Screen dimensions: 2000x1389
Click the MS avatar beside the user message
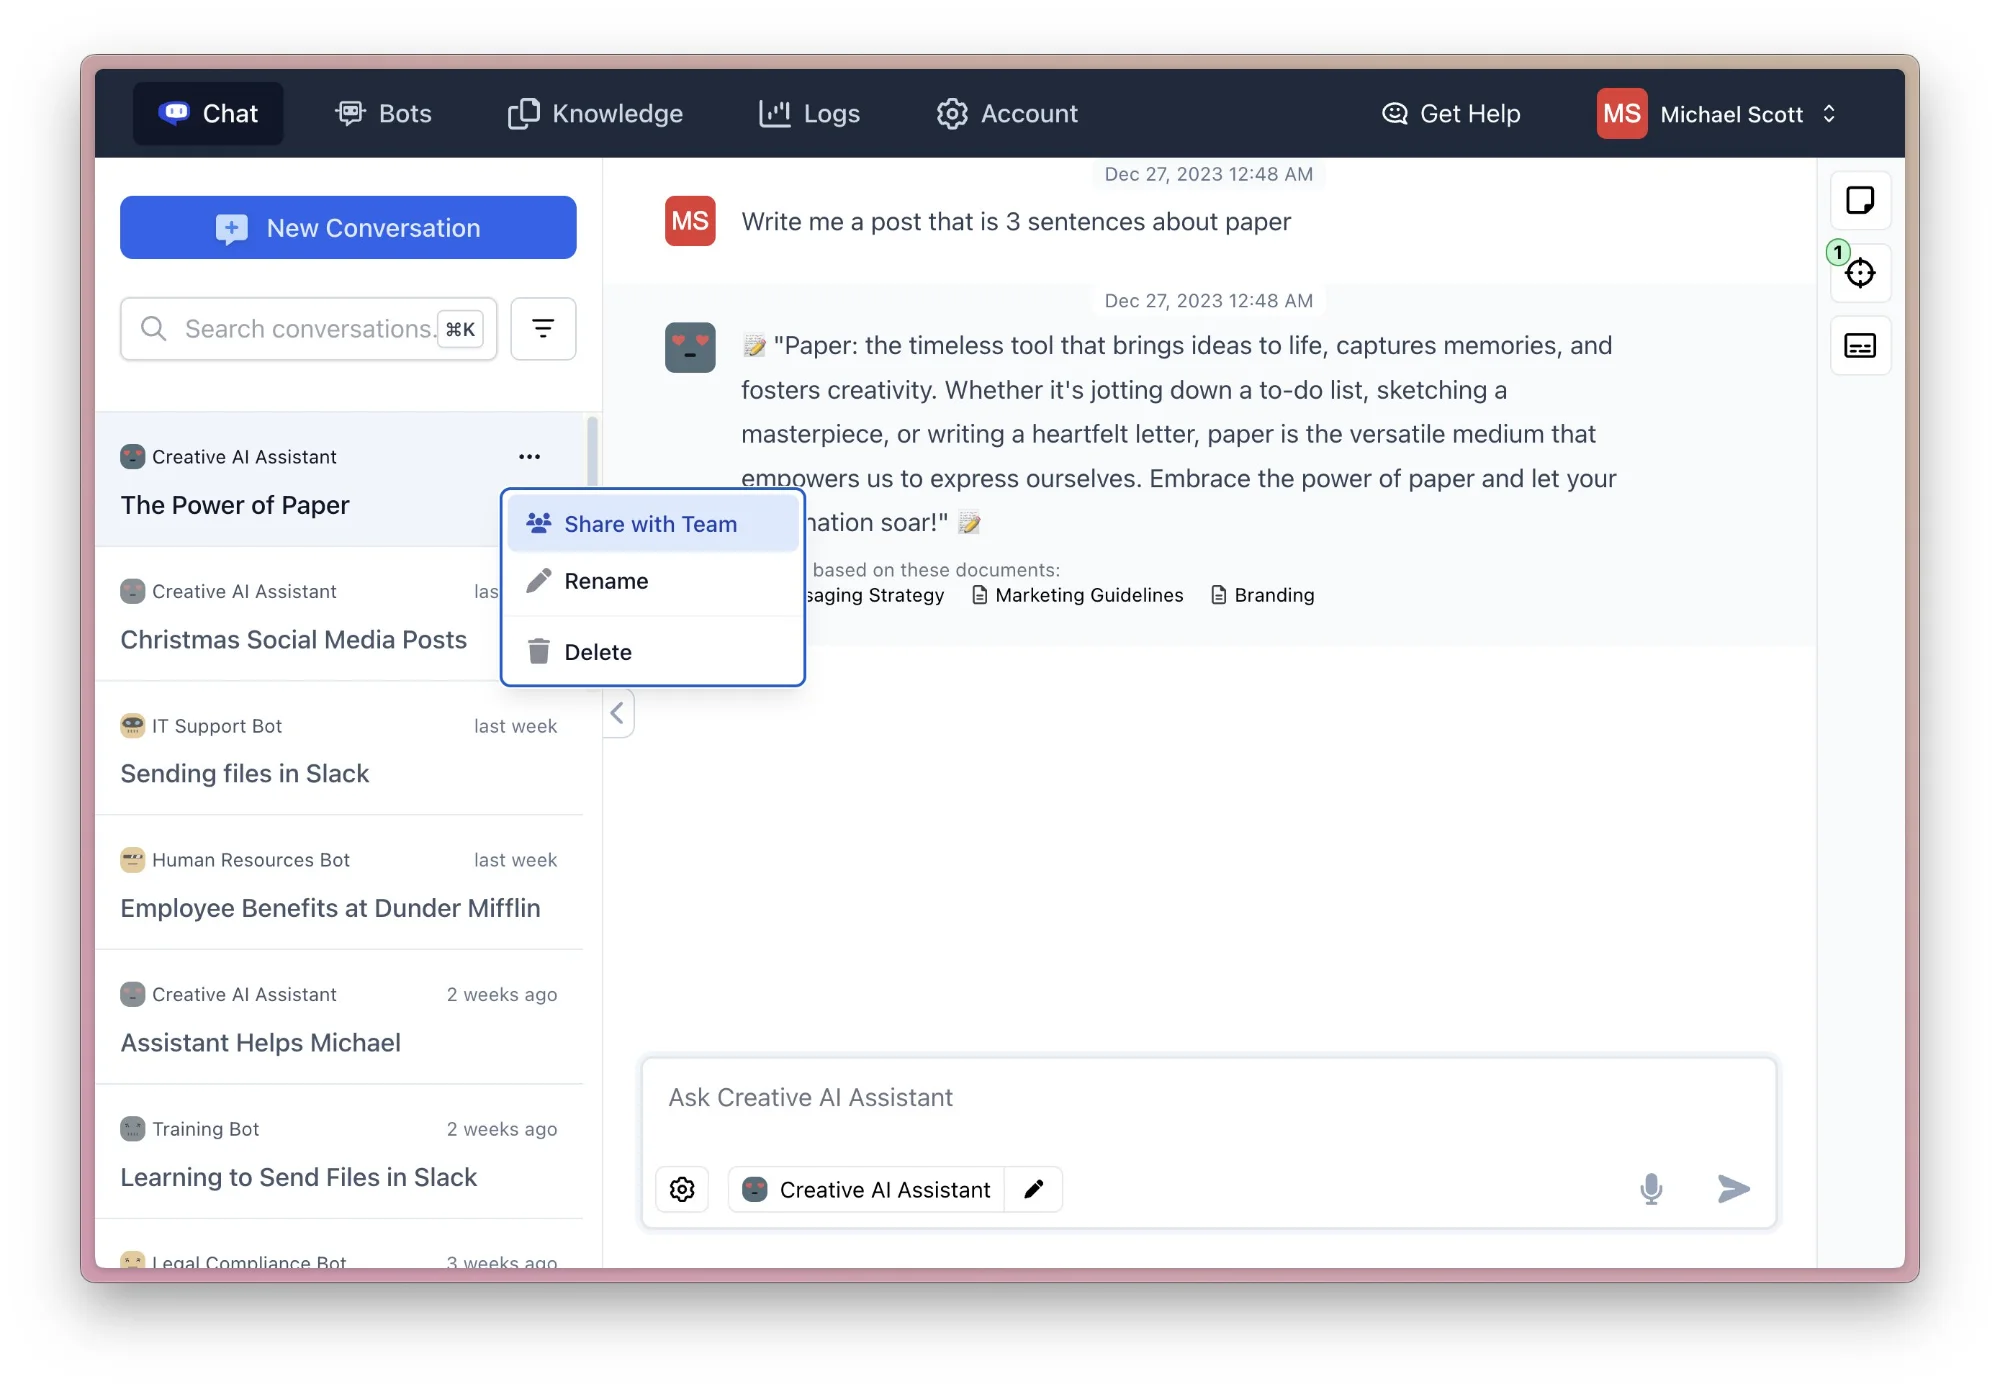pyautogui.click(x=690, y=221)
